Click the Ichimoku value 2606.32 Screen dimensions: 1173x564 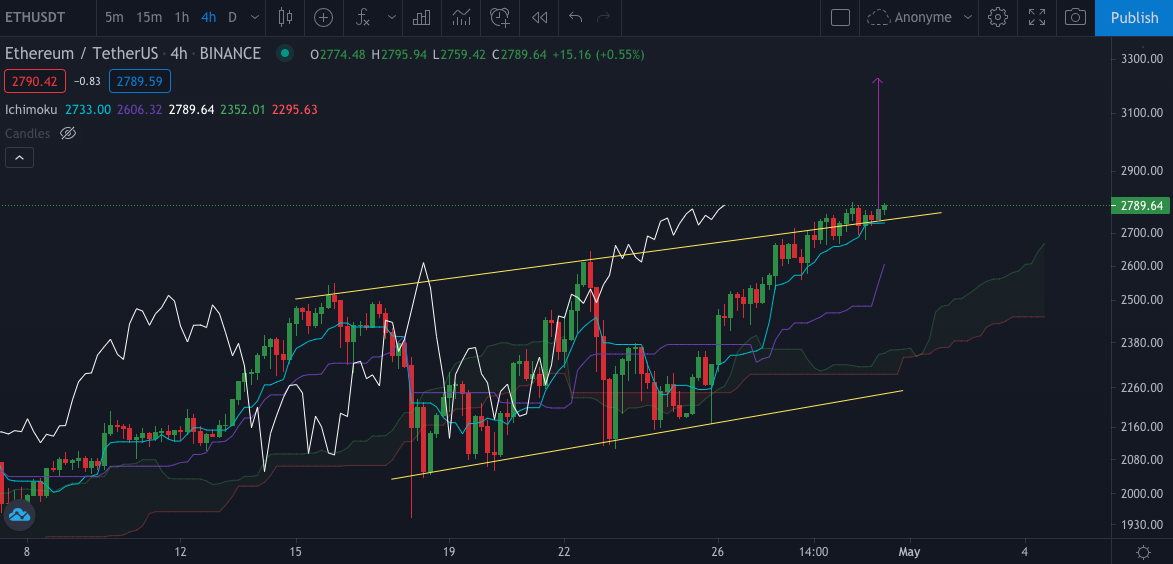tap(140, 110)
